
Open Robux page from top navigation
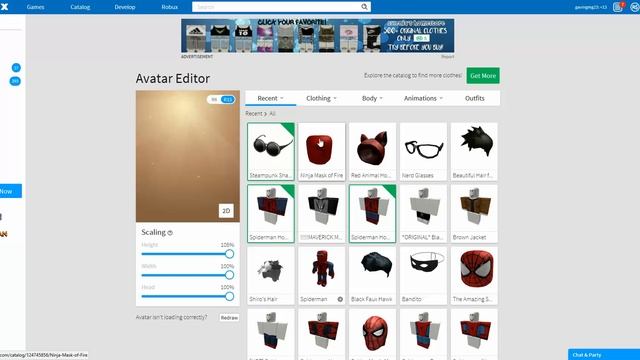click(170, 7)
